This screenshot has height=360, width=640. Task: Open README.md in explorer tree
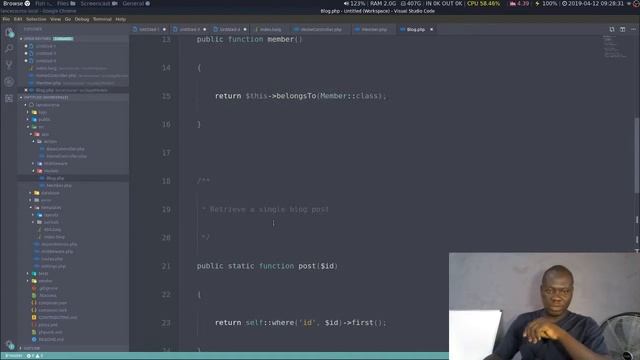[51, 340]
